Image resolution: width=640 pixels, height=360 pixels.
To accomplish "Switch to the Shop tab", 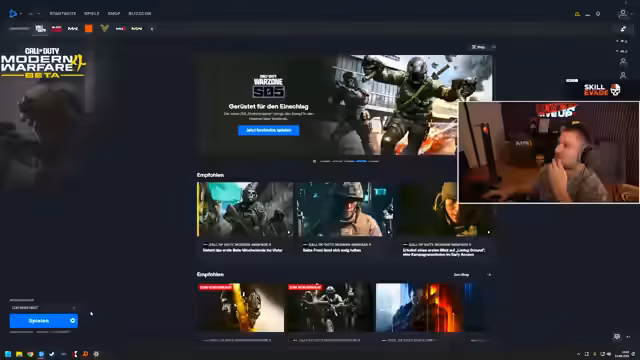I will click(x=114, y=13).
